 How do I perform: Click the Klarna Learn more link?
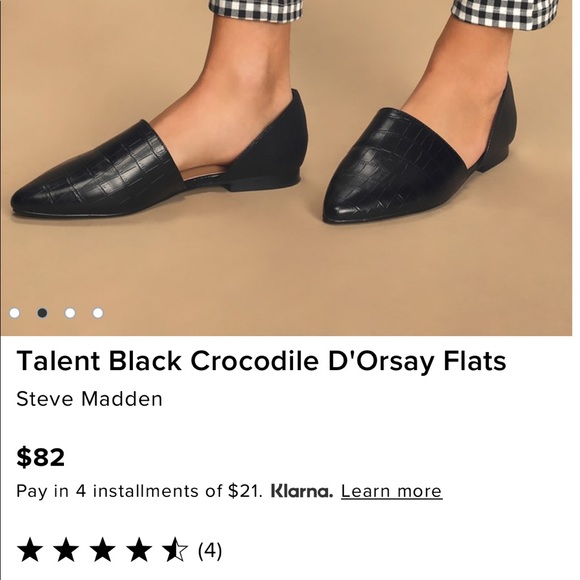[391, 491]
